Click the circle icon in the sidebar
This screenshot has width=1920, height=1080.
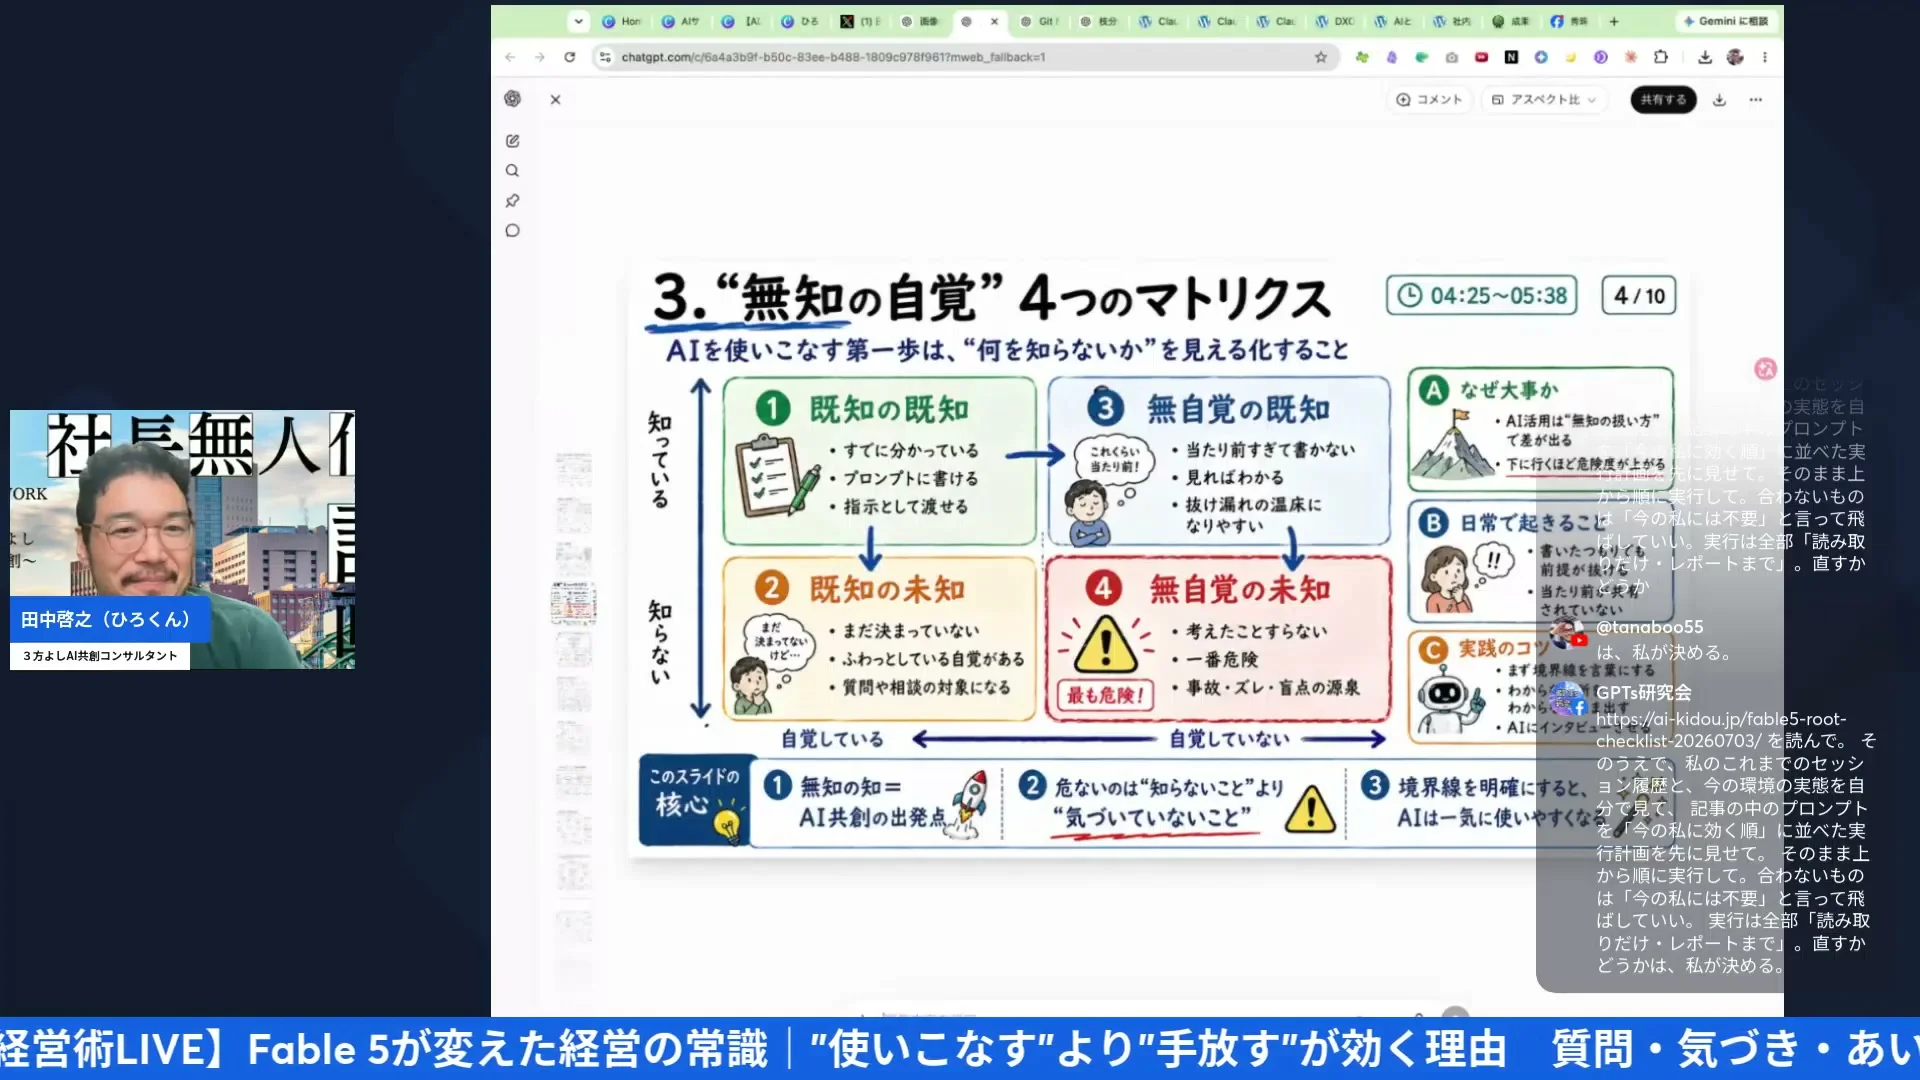pos(512,231)
